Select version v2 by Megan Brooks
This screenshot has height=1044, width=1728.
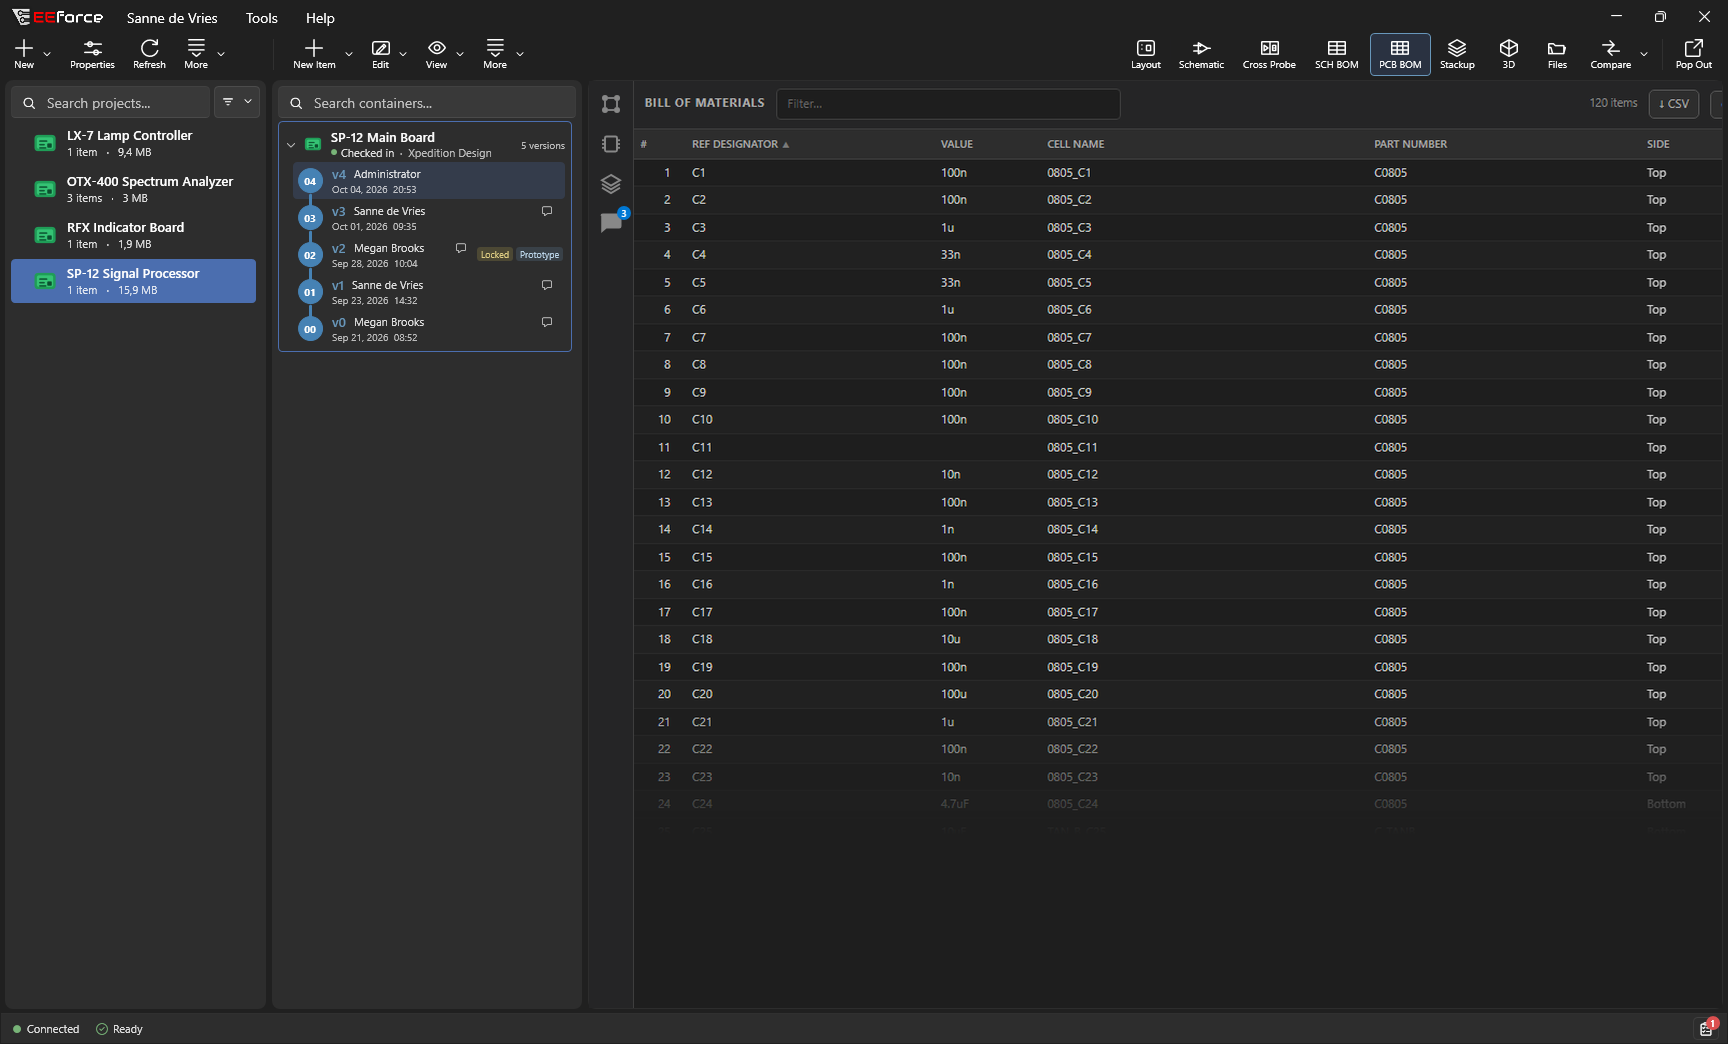point(430,255)
